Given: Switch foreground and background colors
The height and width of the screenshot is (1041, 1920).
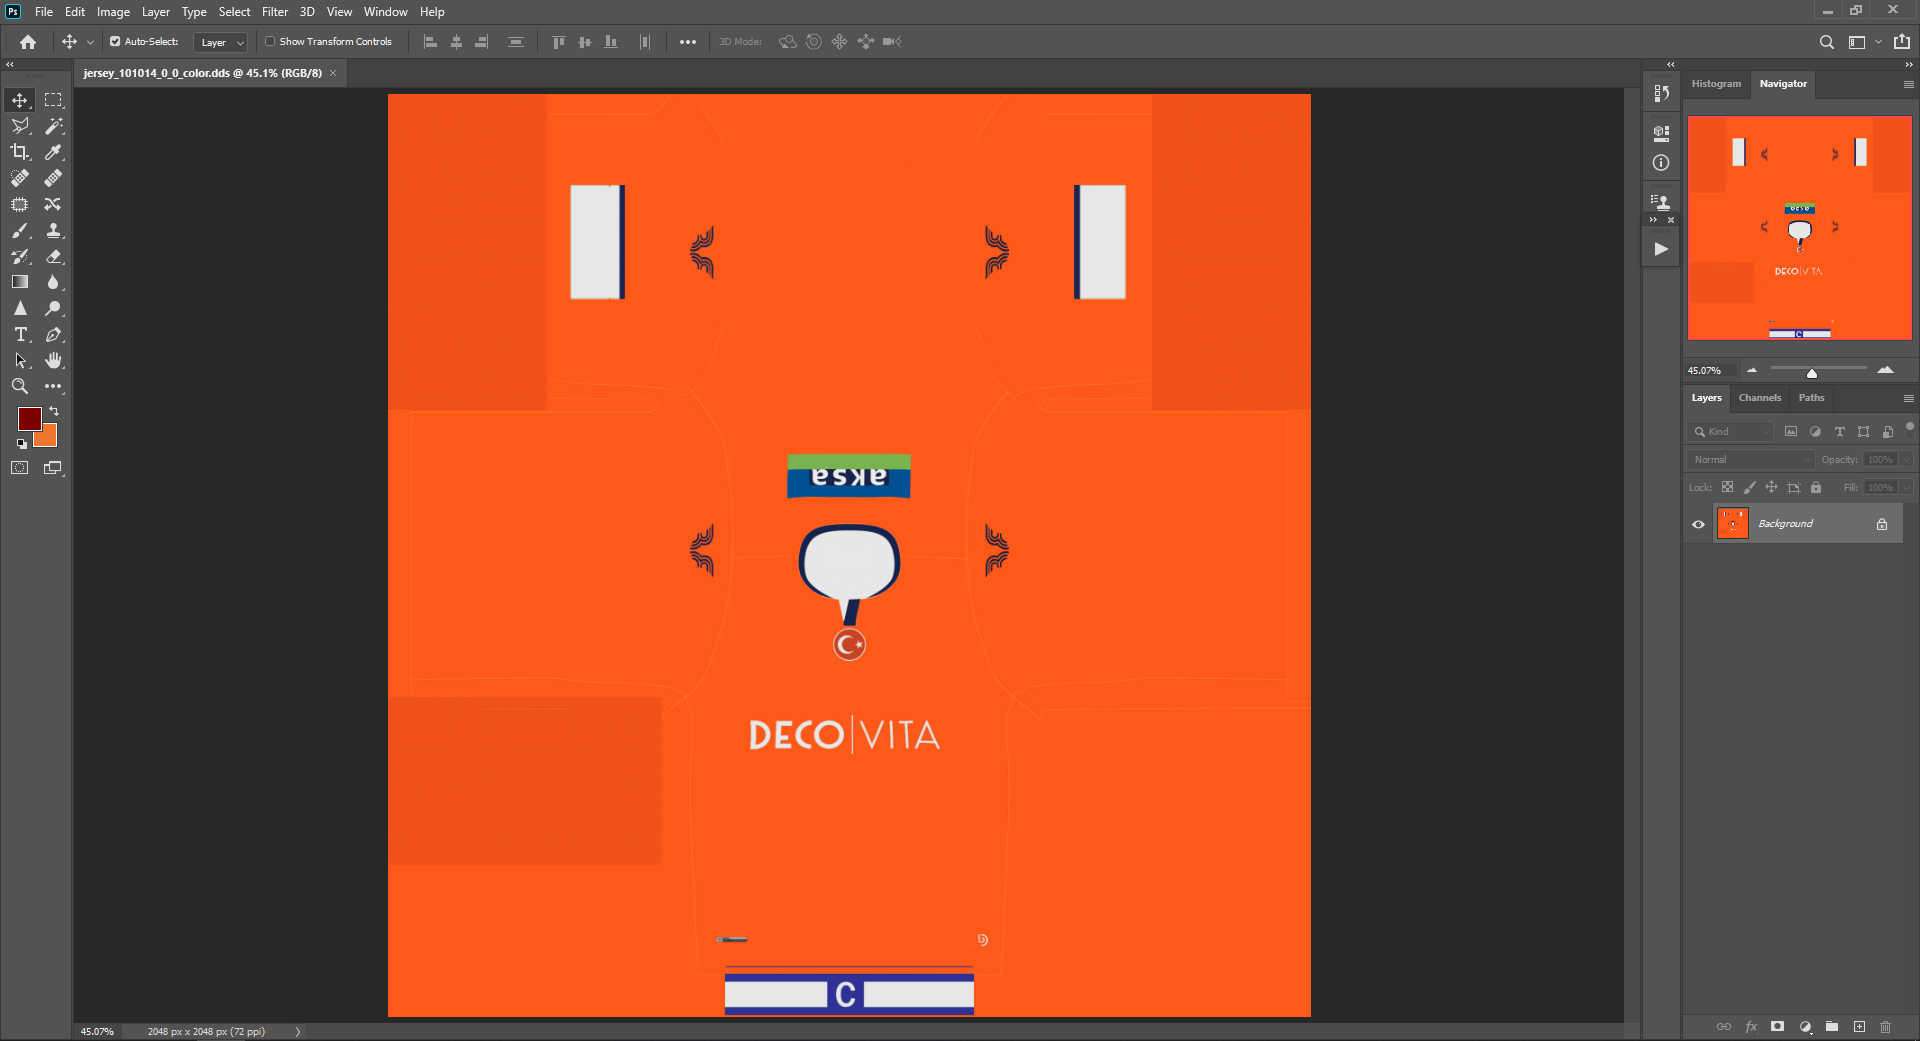Looking at the screenshot, I should [54, 411].
